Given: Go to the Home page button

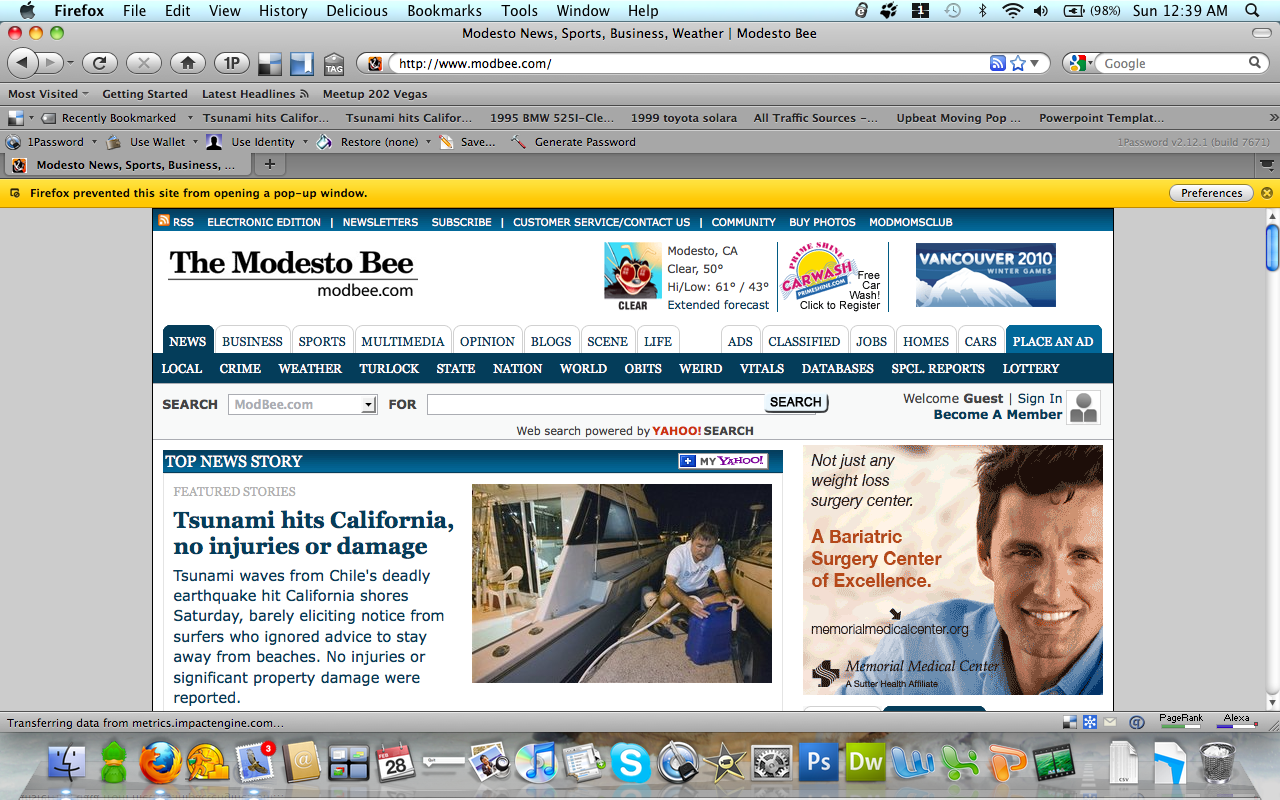Looking at the screenshot, I should coord(187,63).
